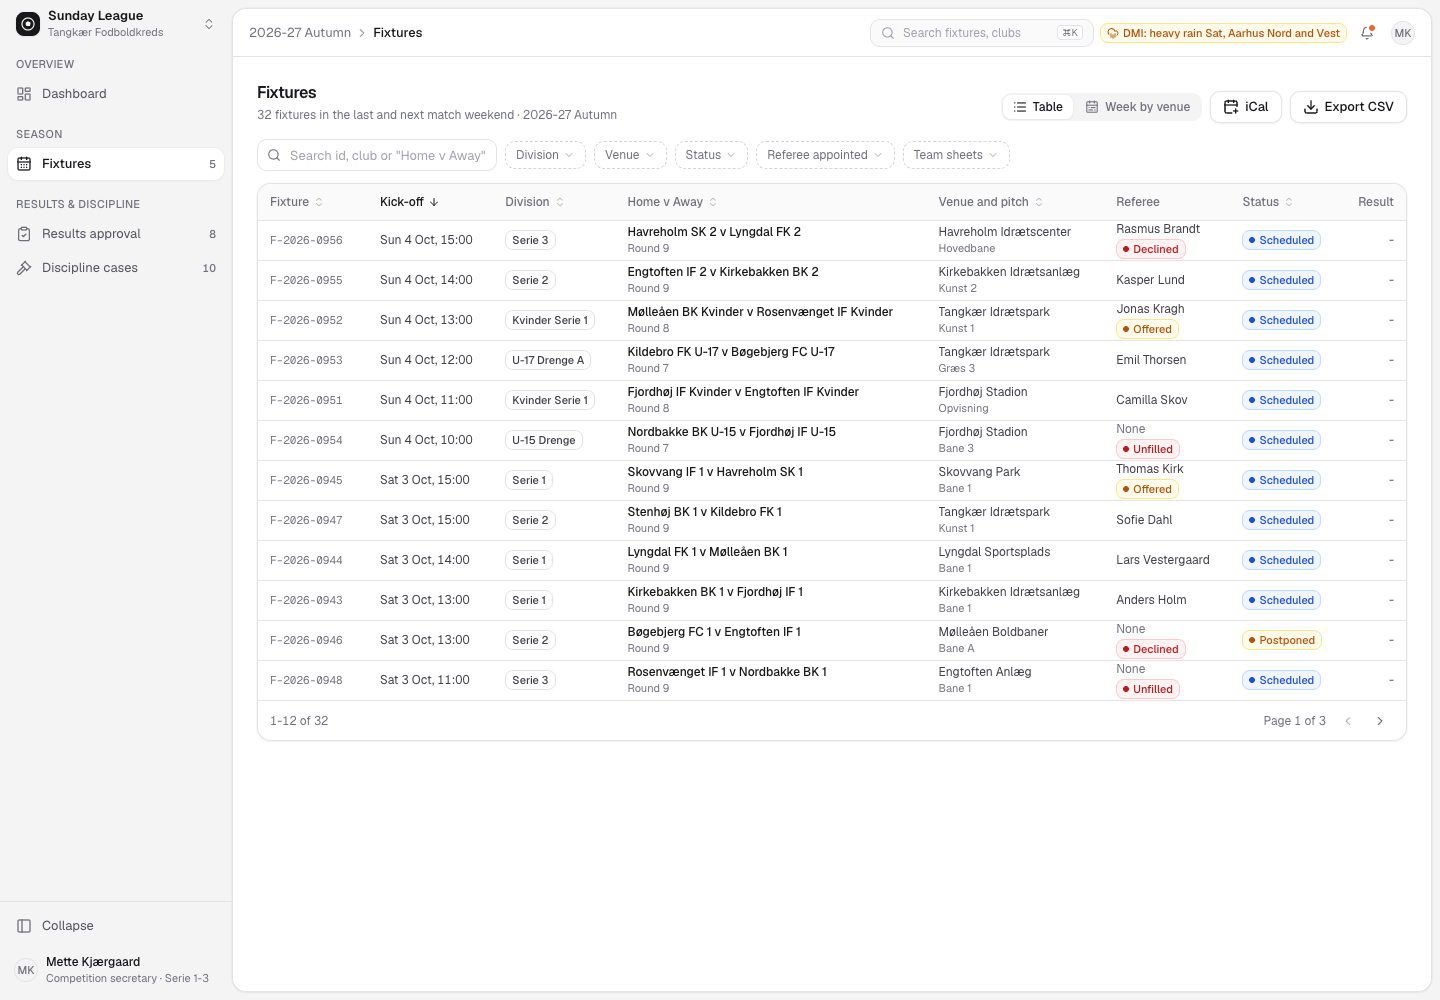Viewport: 1440px width, 1000px height.
Task: Open Lyngdal FK 1 v Mølleåen BK 1
Action: [708, 552]
